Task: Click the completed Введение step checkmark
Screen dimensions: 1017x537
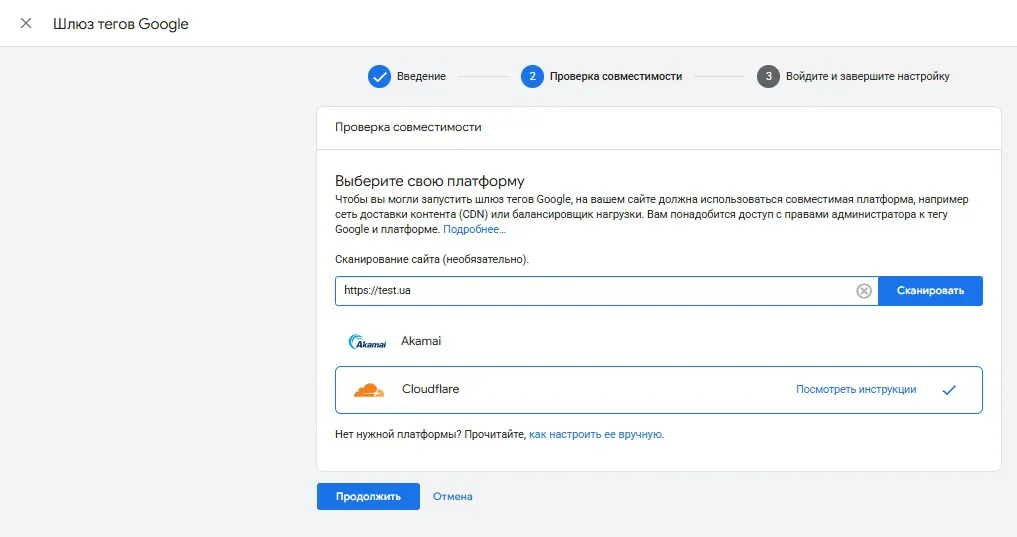Action: pyautogui.click(x=379, y=77)
